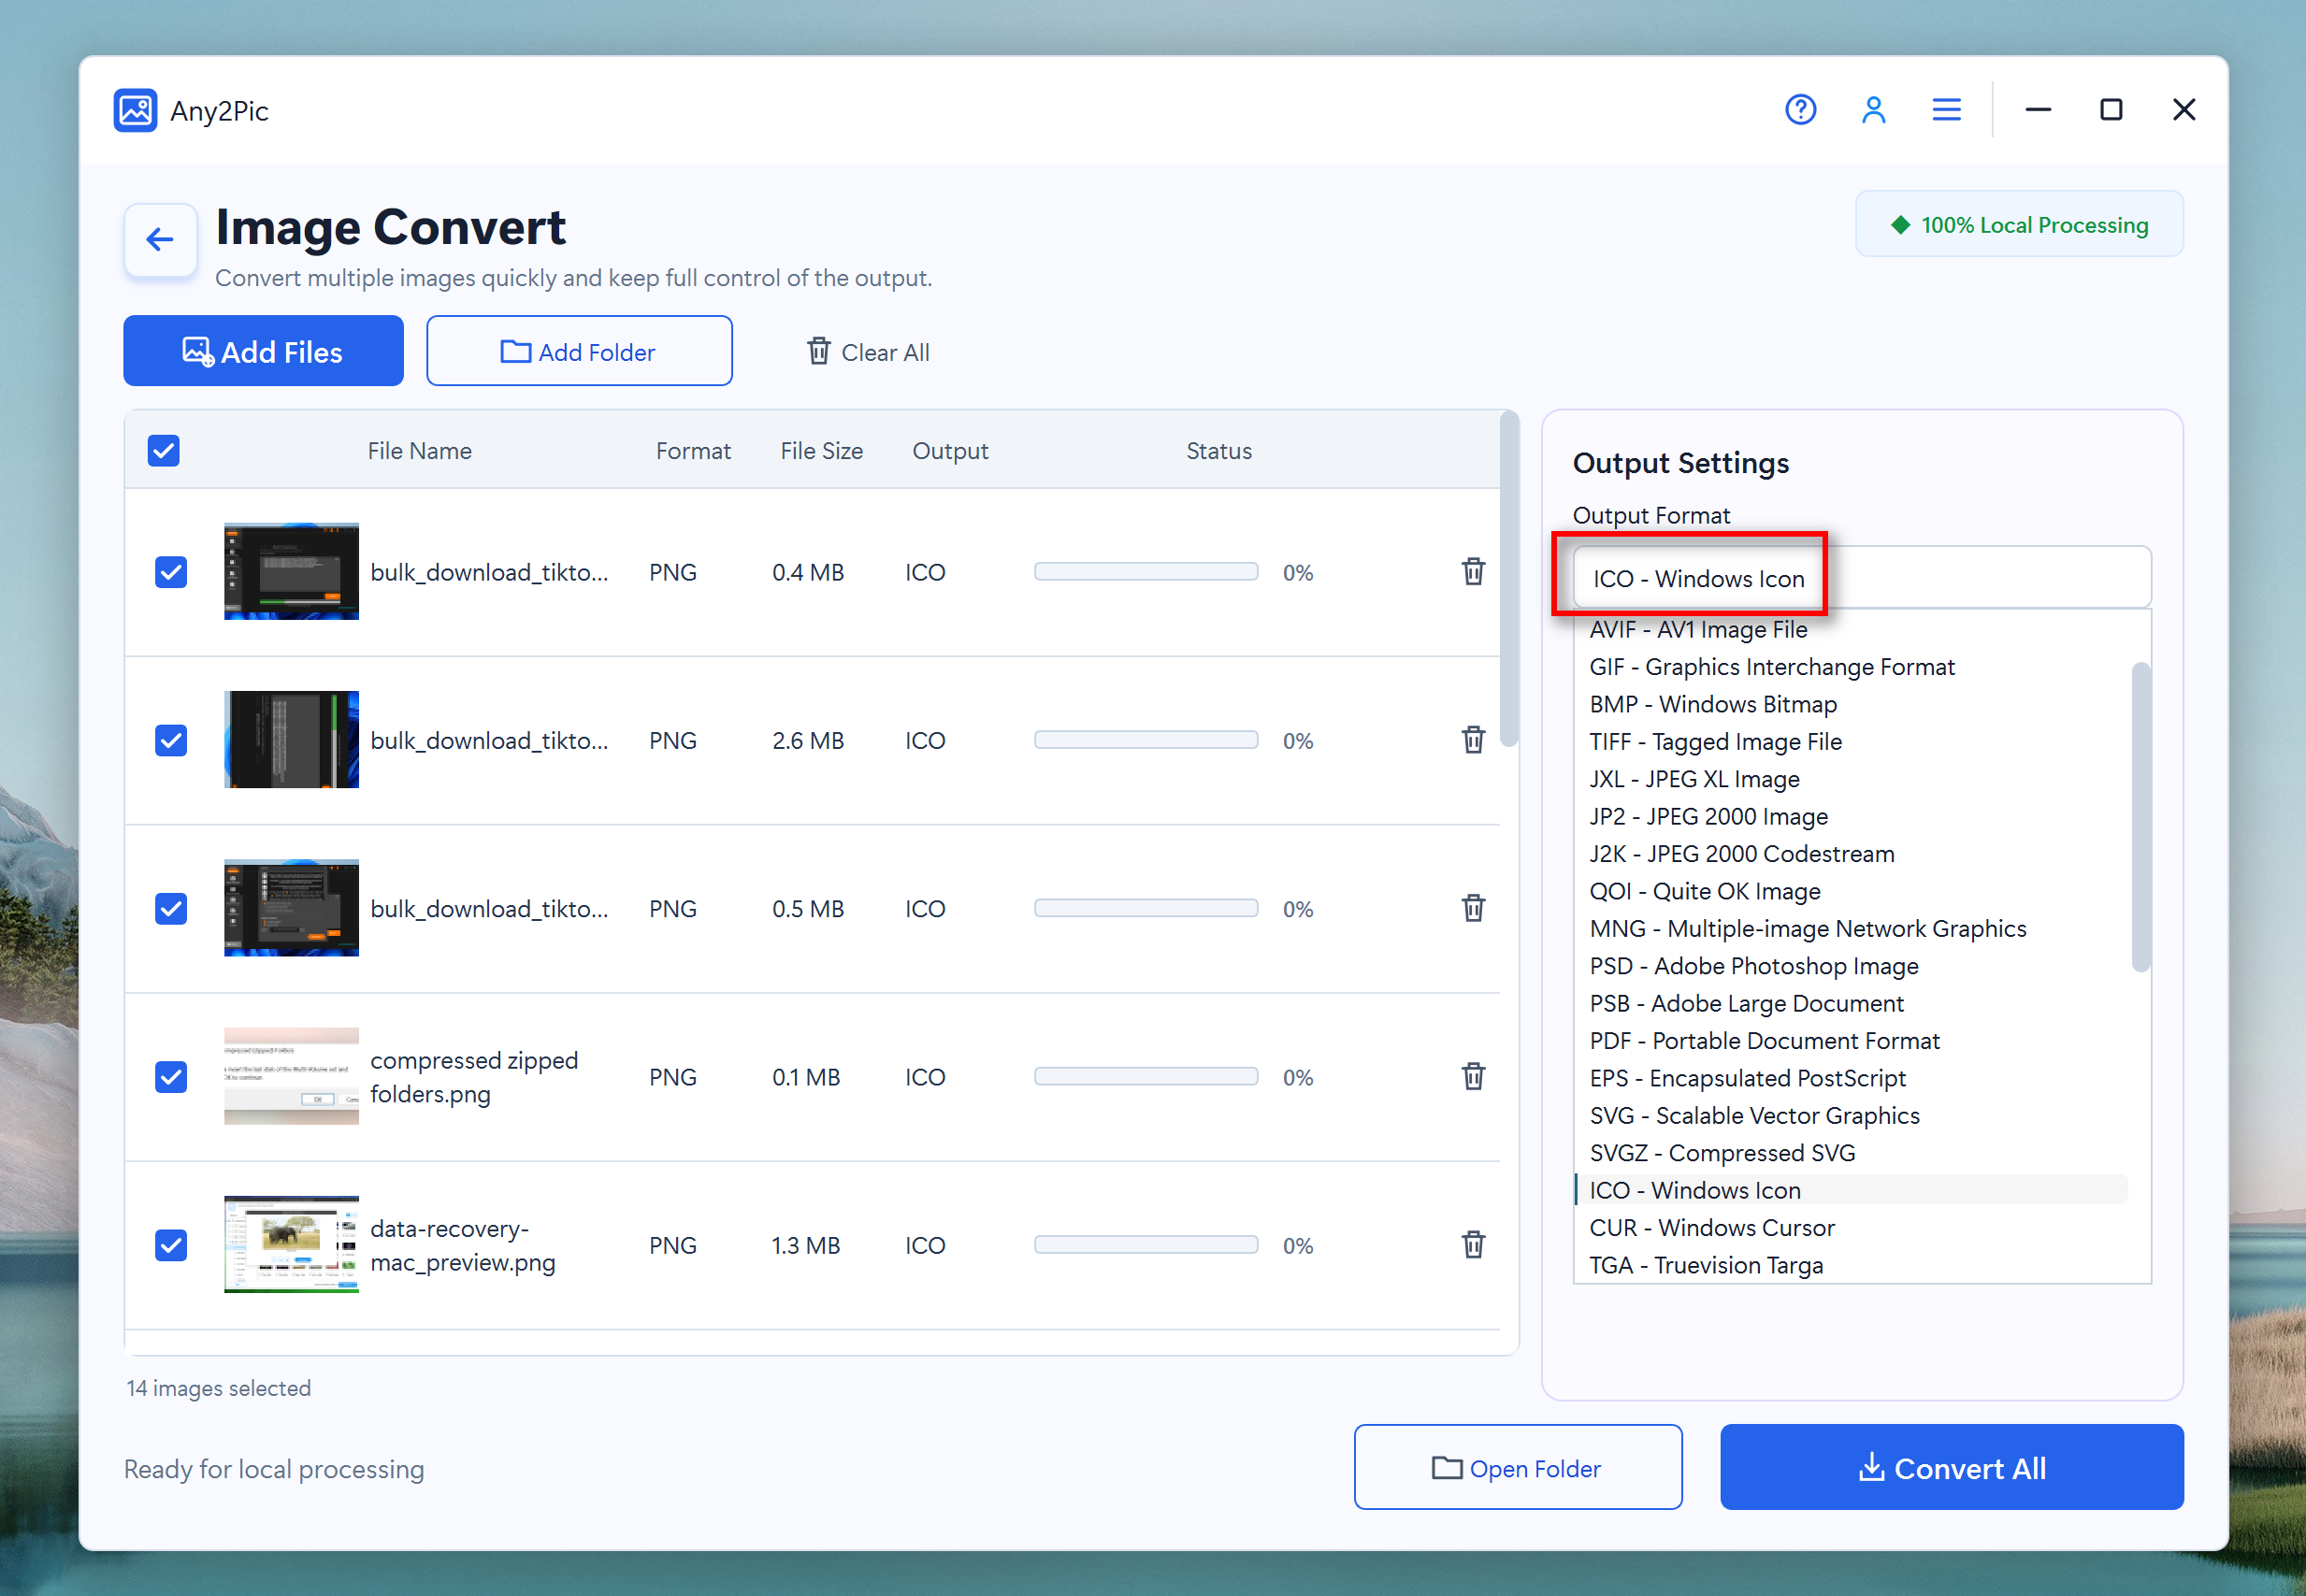Select EPS - Encapsulated PostScript
Viewport: 2306px width, 1596px height.
click(1851, 1078)
